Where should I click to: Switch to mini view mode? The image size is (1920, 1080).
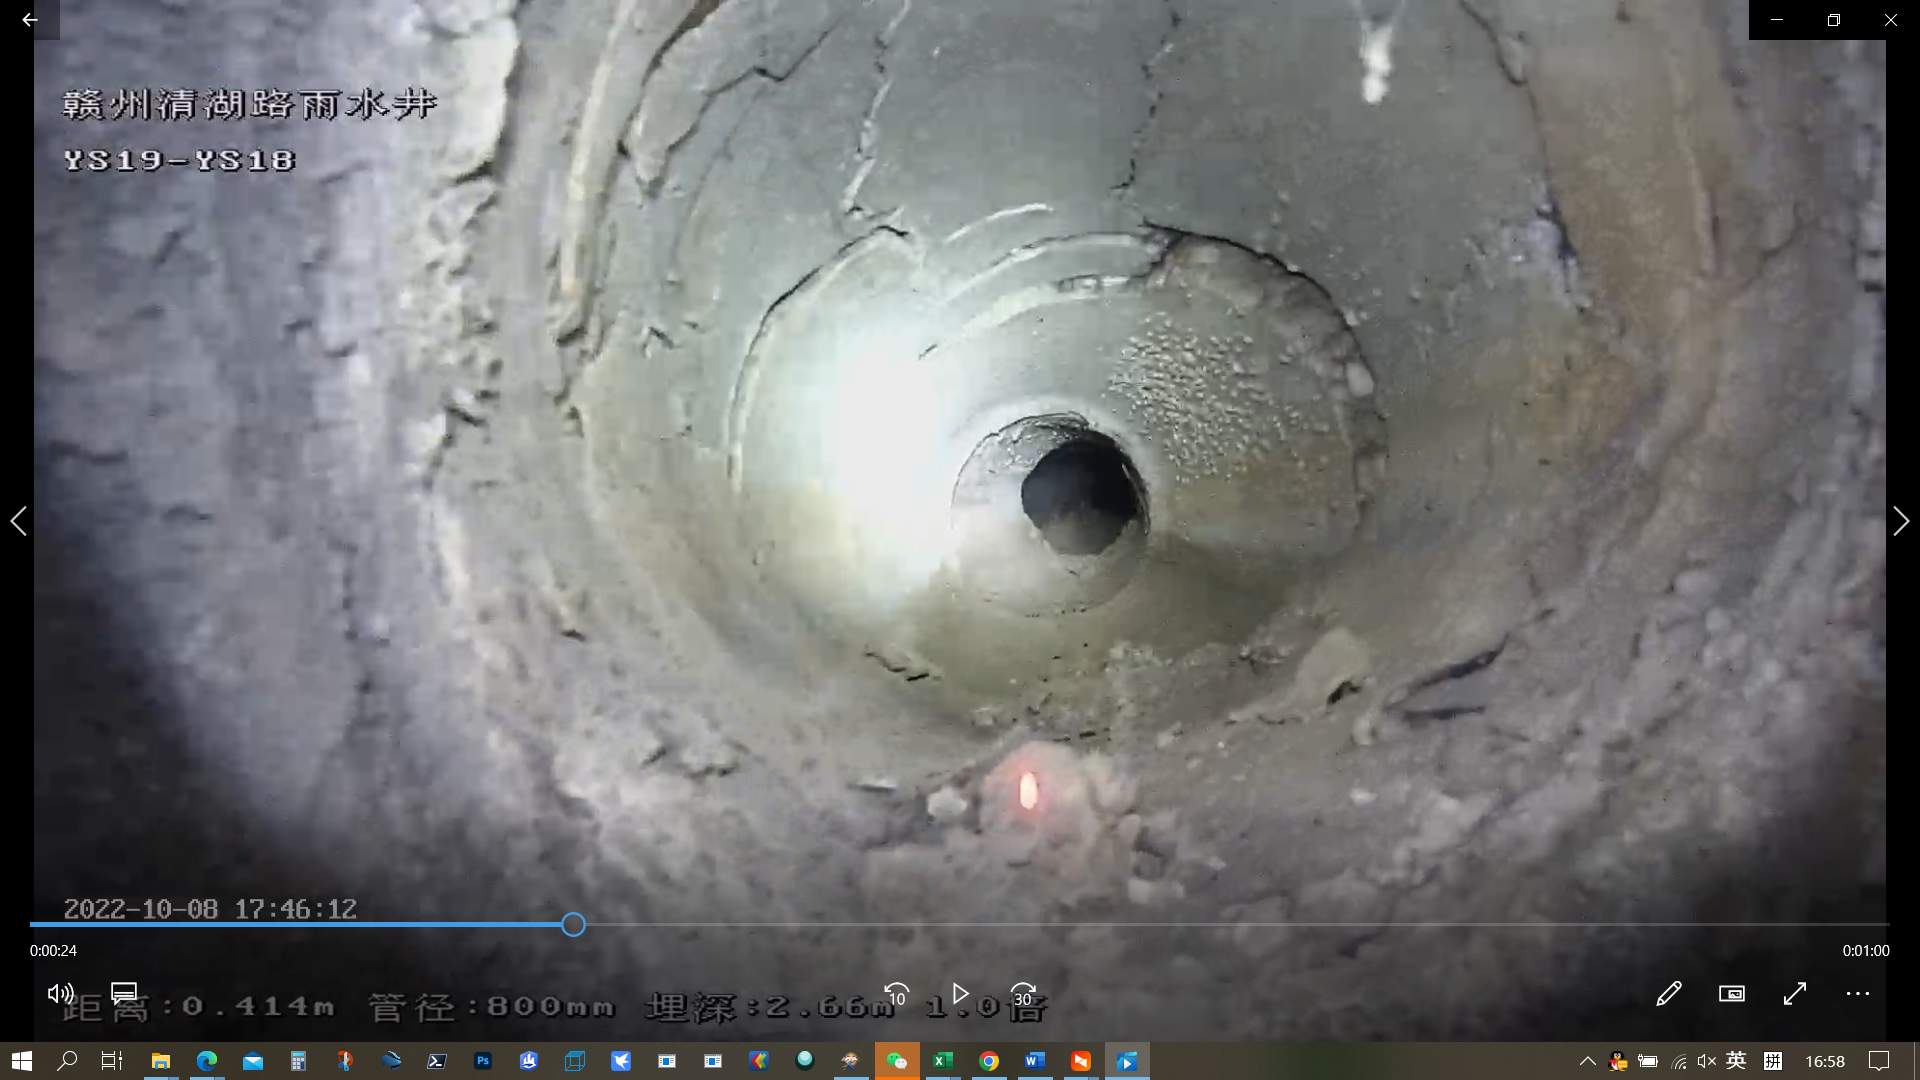pyautogui.click(x=1731, y=994)
